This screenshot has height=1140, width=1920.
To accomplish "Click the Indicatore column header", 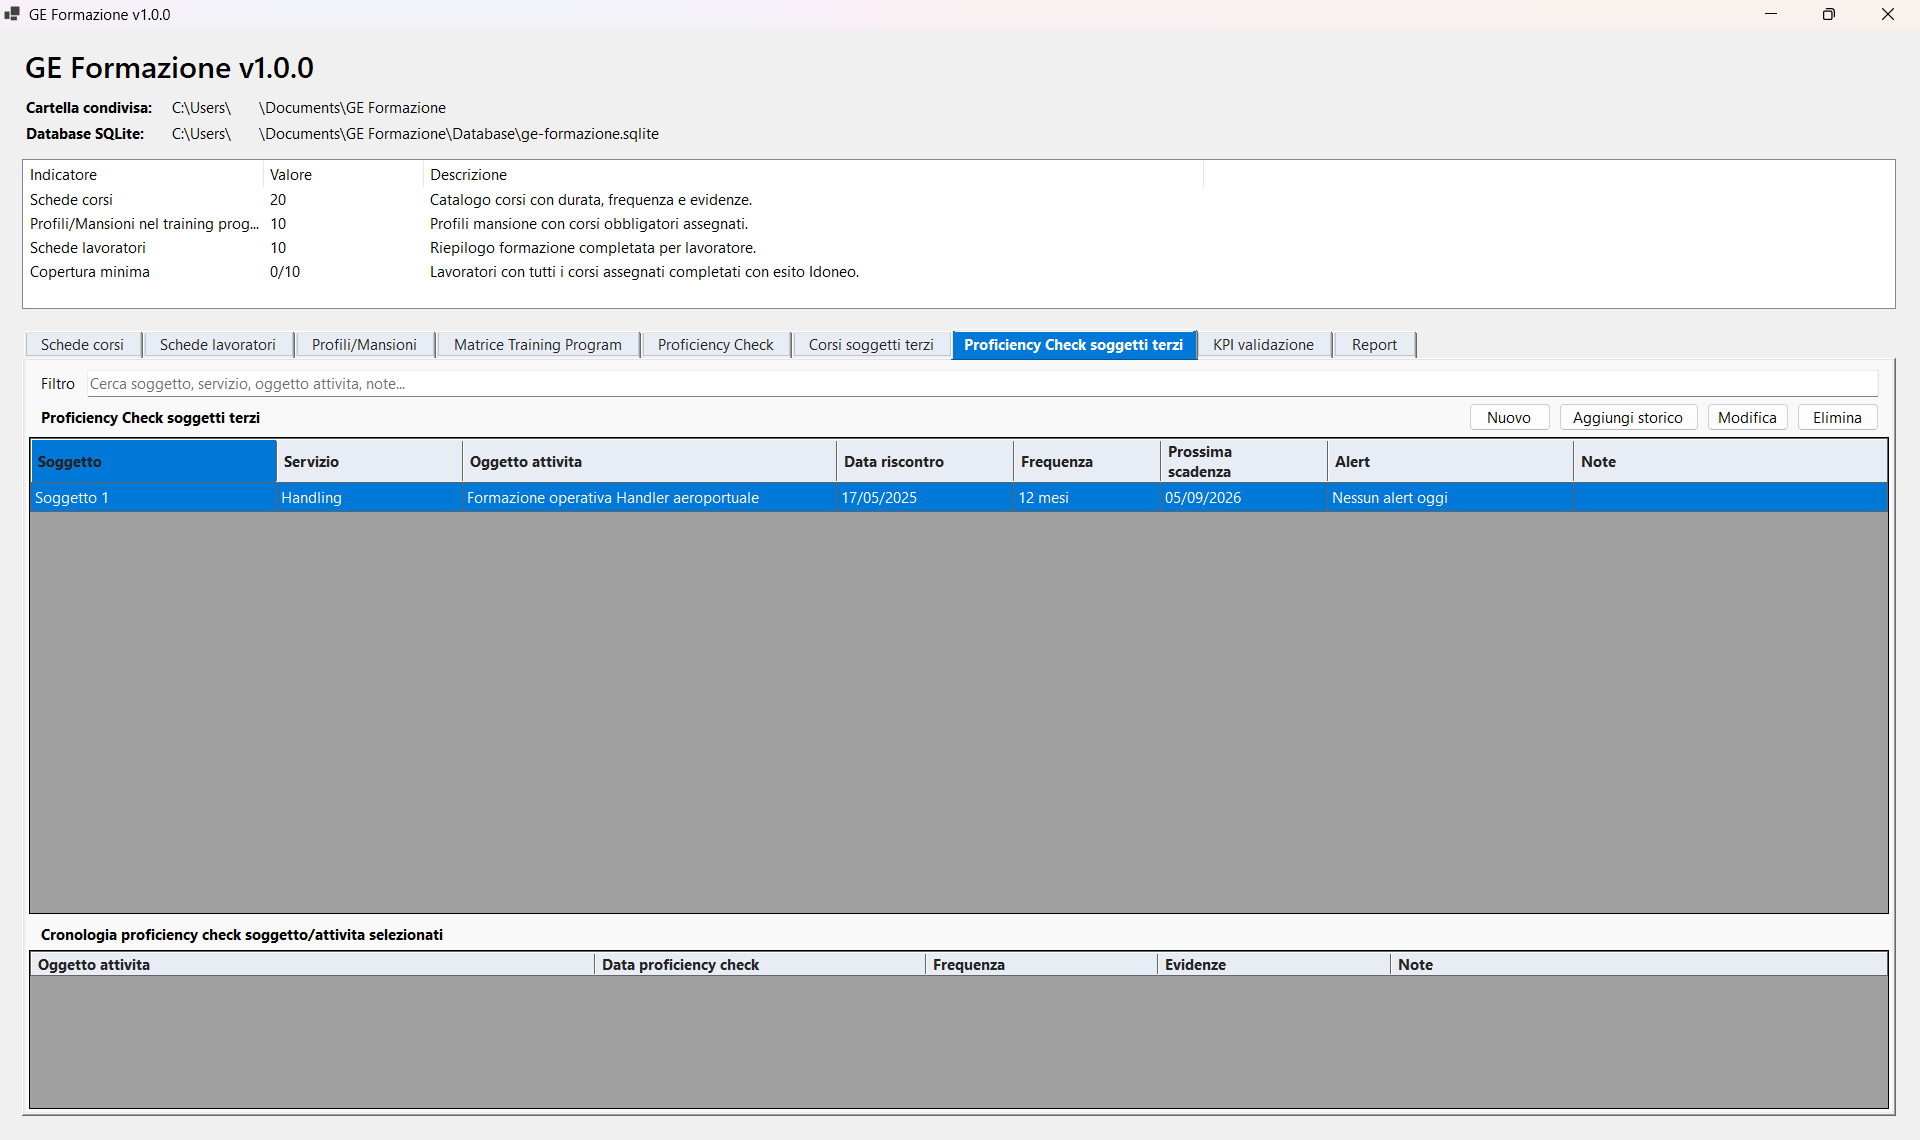I will 143,175.
